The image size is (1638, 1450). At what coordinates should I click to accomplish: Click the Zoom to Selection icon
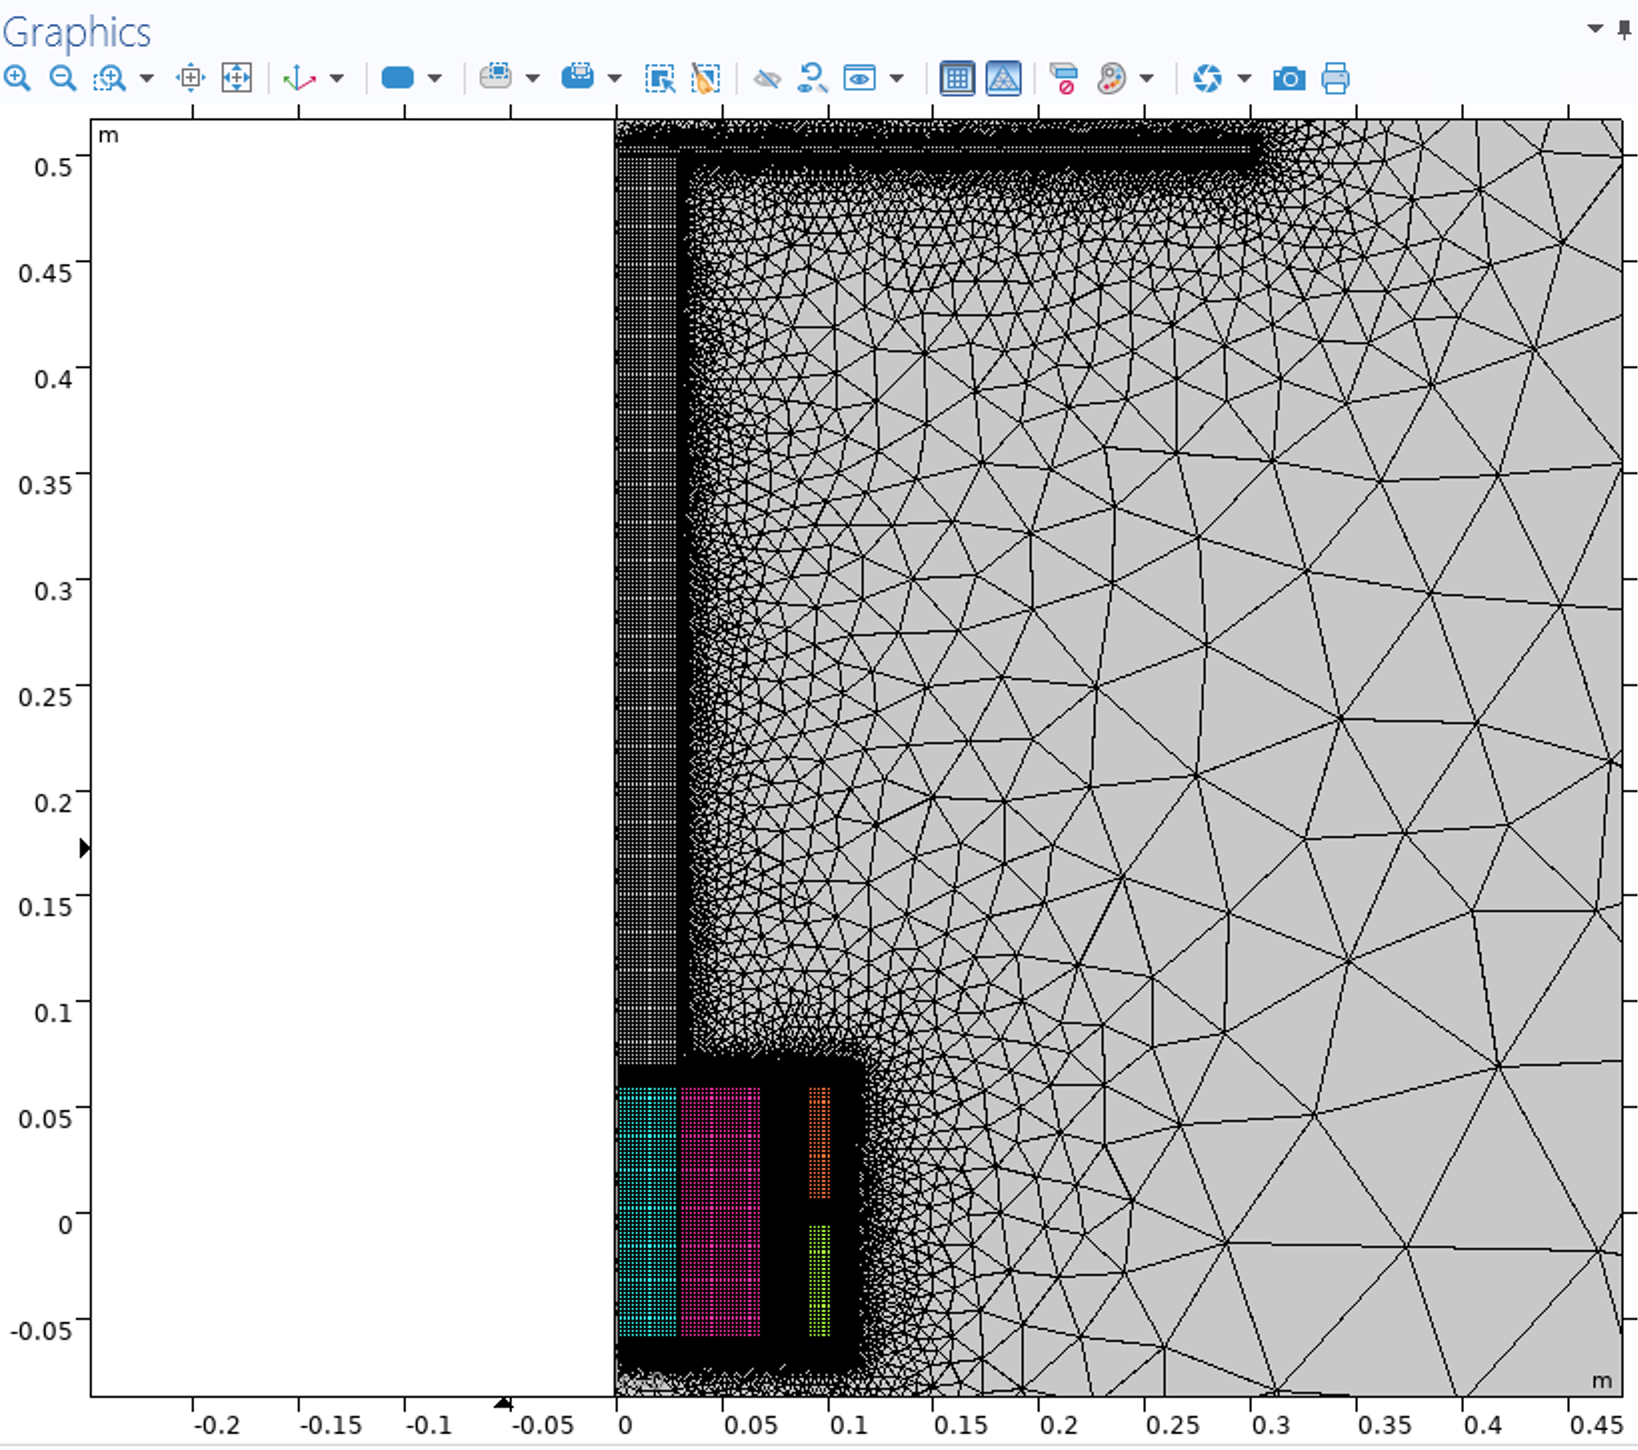click(x=190, y=78)
